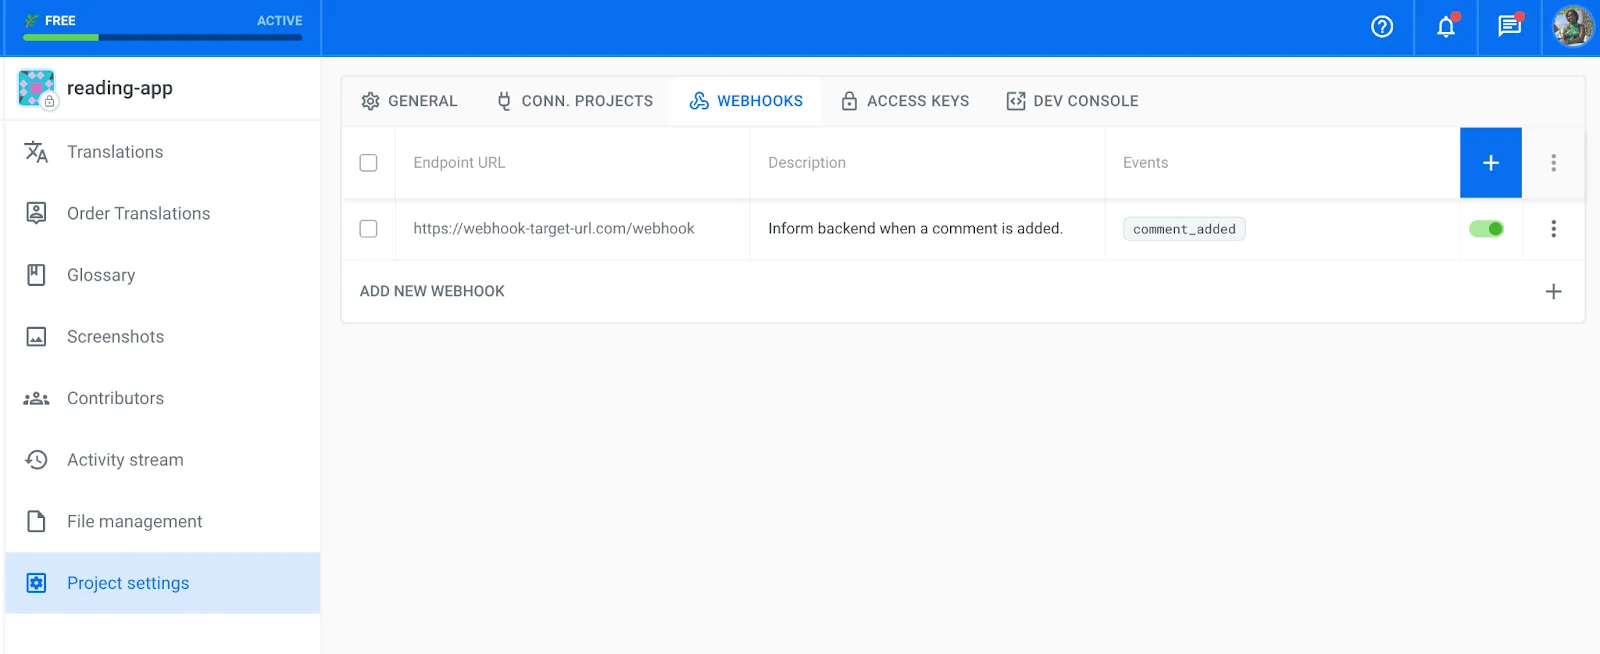The height and width of the screenshot is (654, 1600).
Task: Disable the comment_added webhook toggle
Action: [1486, 229]
